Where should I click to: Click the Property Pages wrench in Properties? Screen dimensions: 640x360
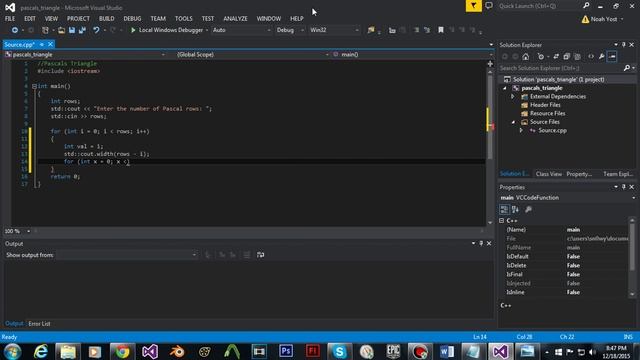[x=528, y=209]
